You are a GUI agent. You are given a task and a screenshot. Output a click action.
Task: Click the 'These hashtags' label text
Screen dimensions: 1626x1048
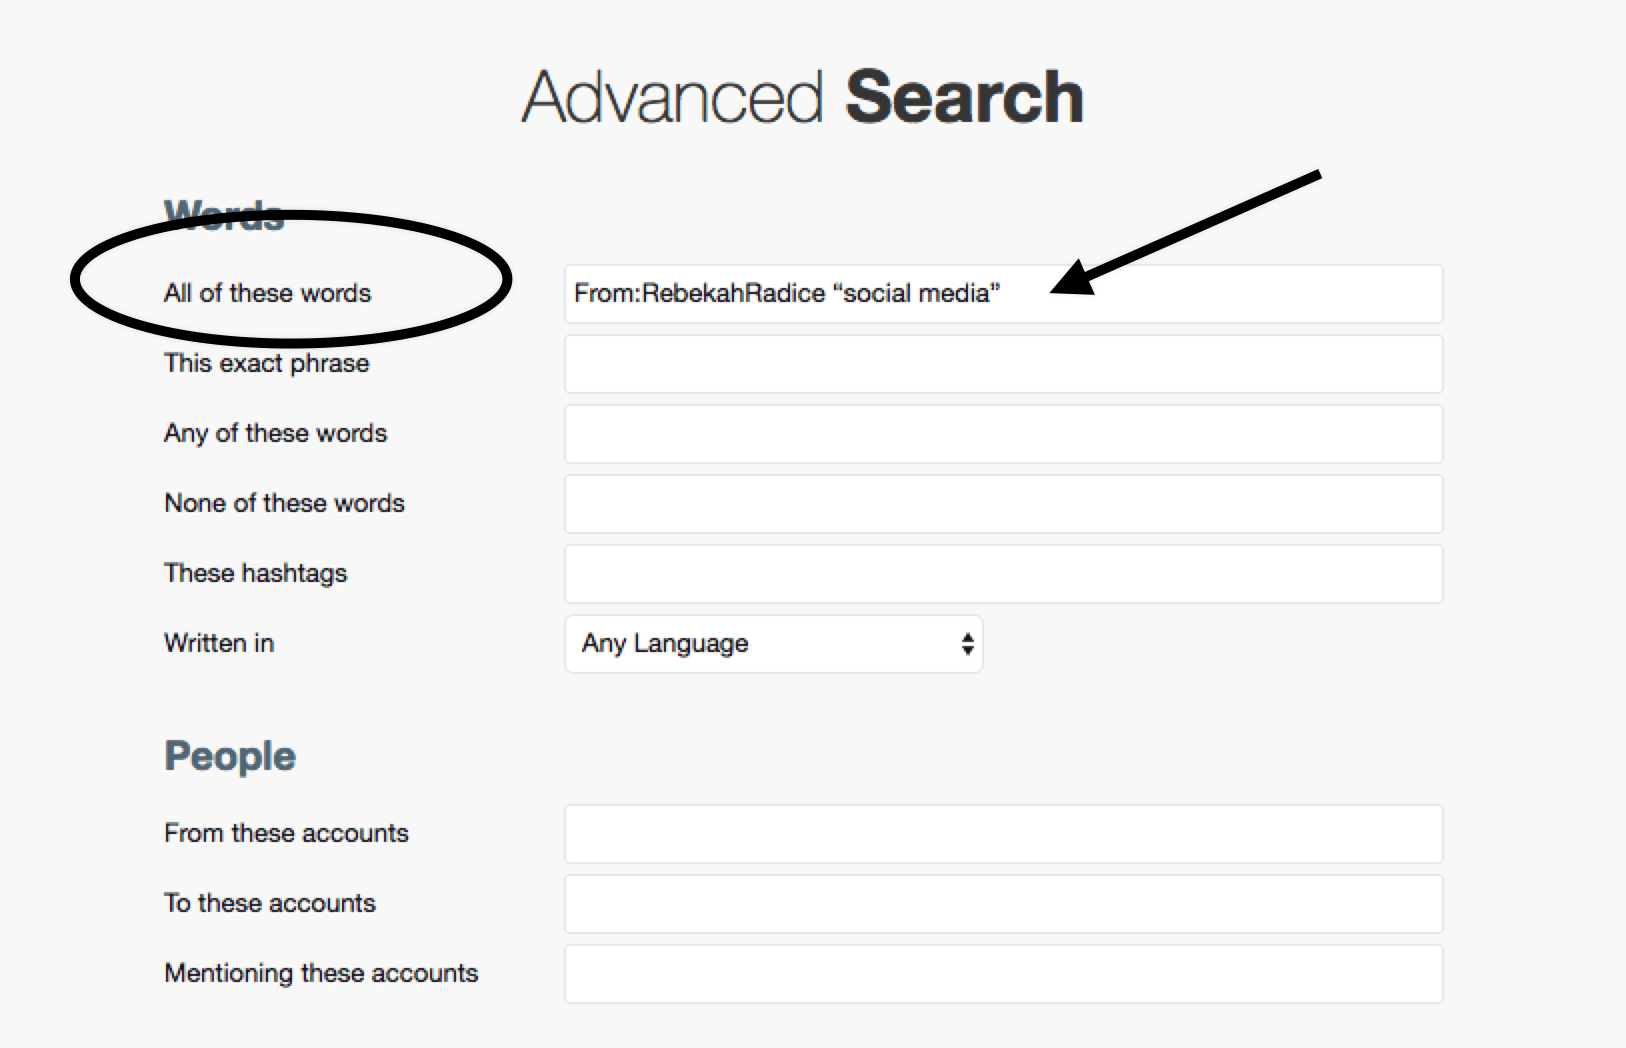[255, 573]
